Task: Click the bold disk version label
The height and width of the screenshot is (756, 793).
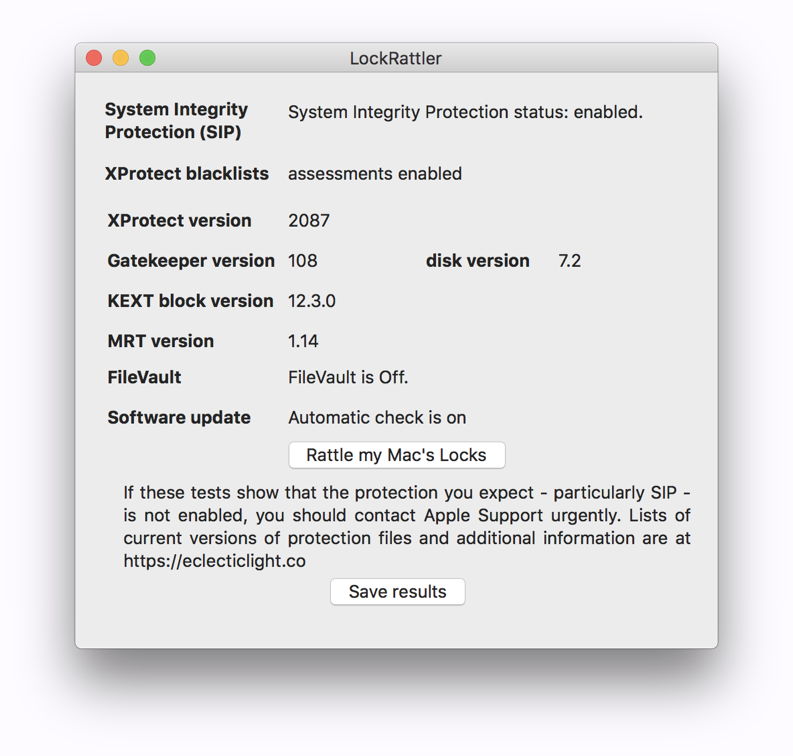Action: click(x=477, y=261)
